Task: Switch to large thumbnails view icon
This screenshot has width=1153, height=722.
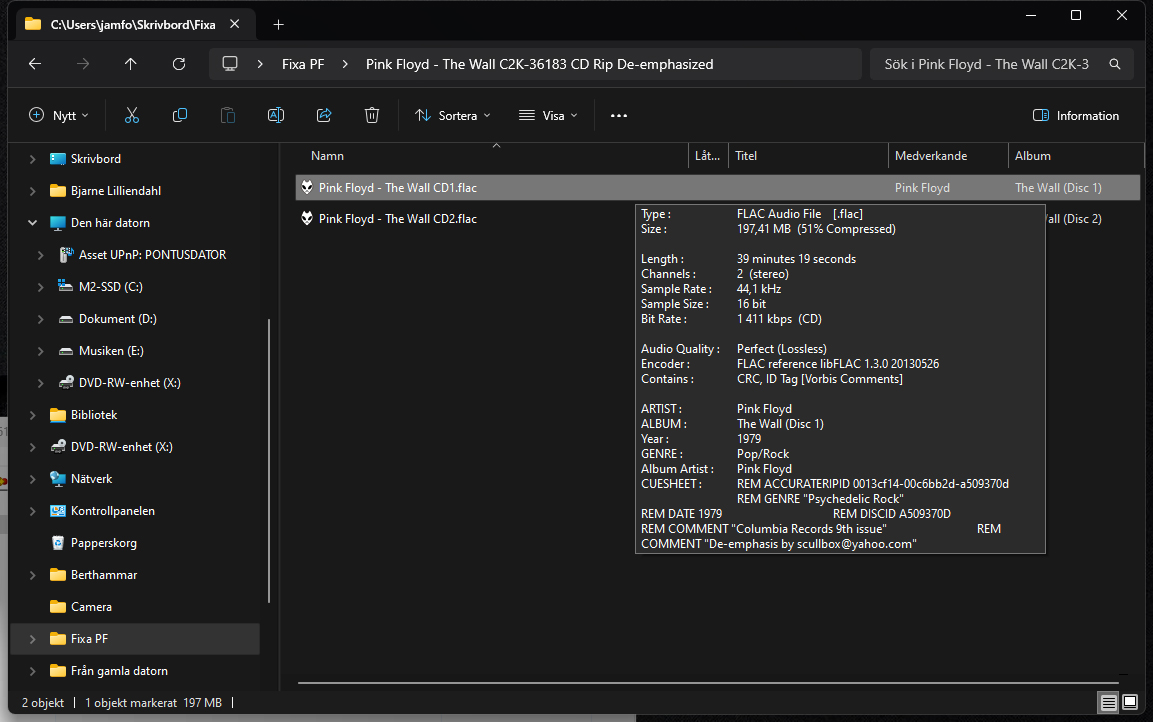Action: coord(1130,702)
